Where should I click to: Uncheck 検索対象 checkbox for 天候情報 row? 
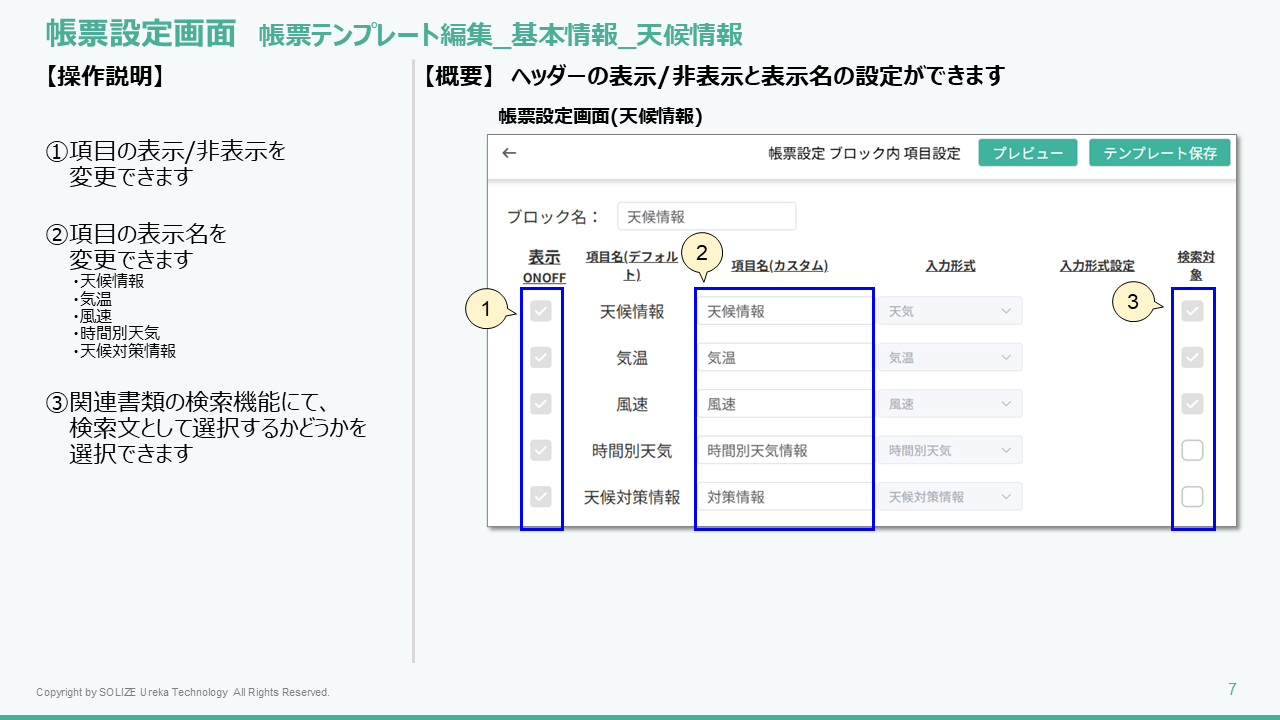pos(1192,311)
